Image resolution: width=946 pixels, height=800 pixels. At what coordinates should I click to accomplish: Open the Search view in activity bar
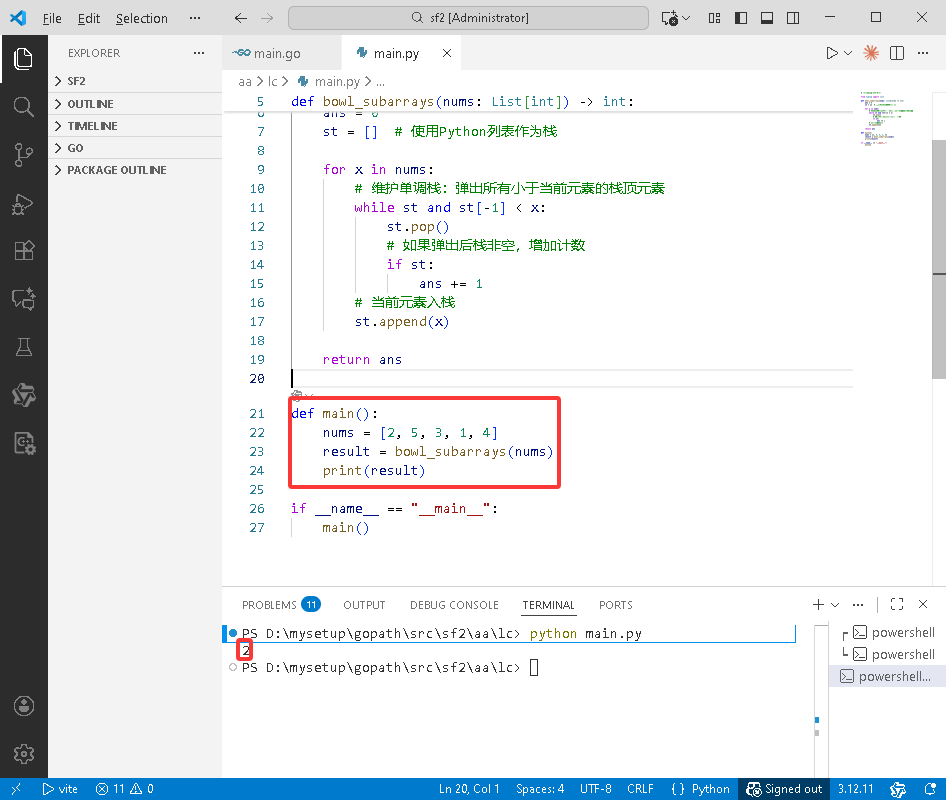point(24,107)
